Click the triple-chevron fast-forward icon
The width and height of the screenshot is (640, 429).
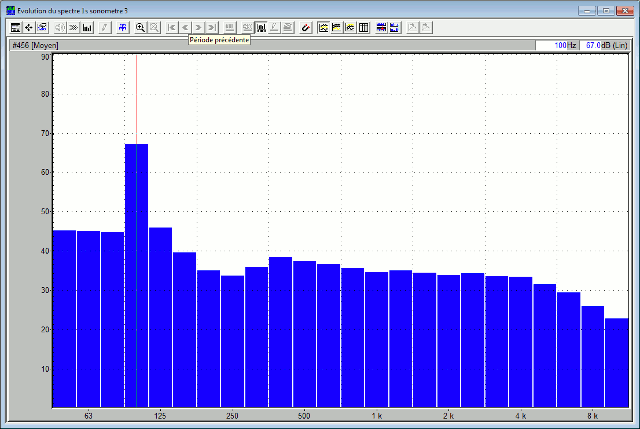point(73,27)
